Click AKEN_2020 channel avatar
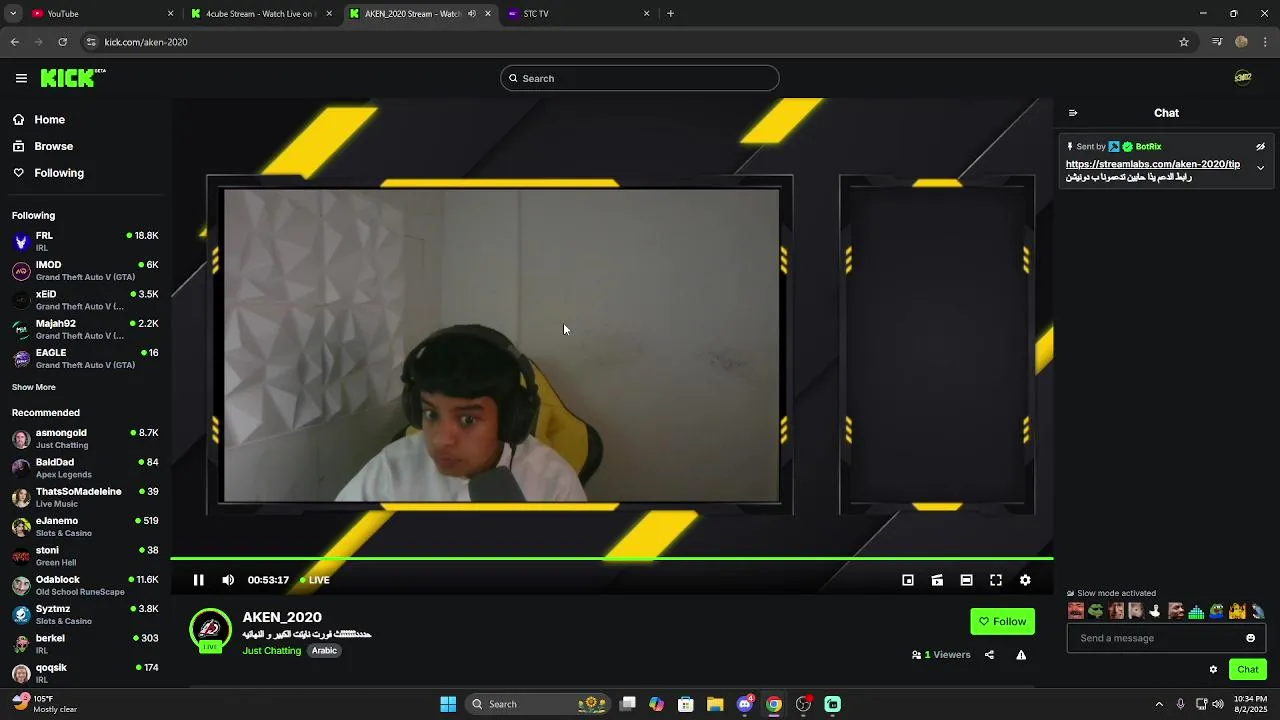The height and width of the screenshot is (720, 1280). [210, 629]
